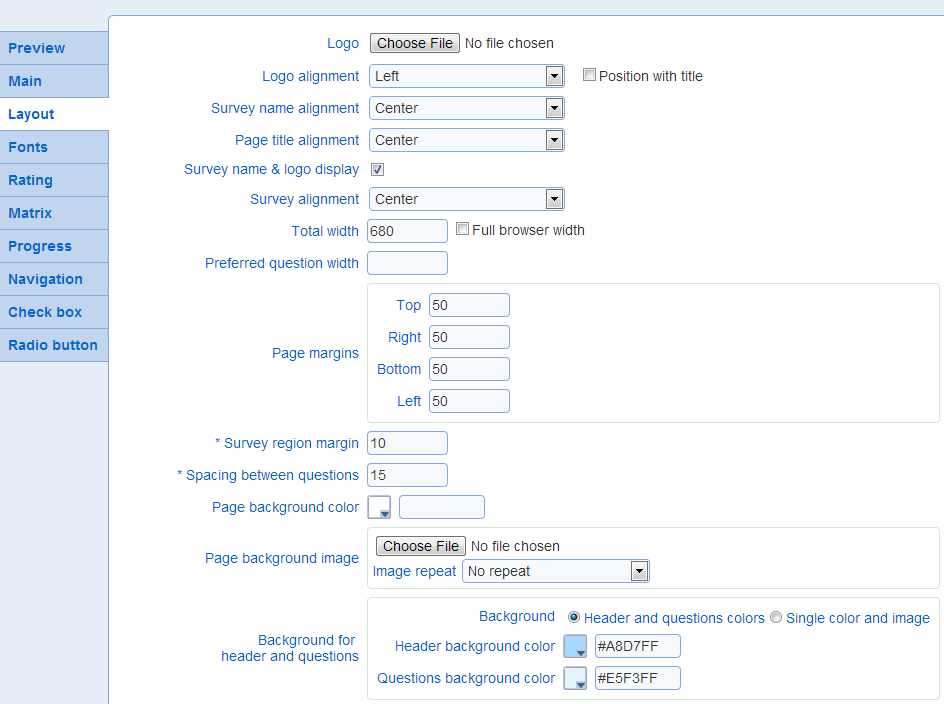Viewport: 944px width, 704px height.
Task: Uncheck Survey name & logo display
Action: tap(377, 170)
